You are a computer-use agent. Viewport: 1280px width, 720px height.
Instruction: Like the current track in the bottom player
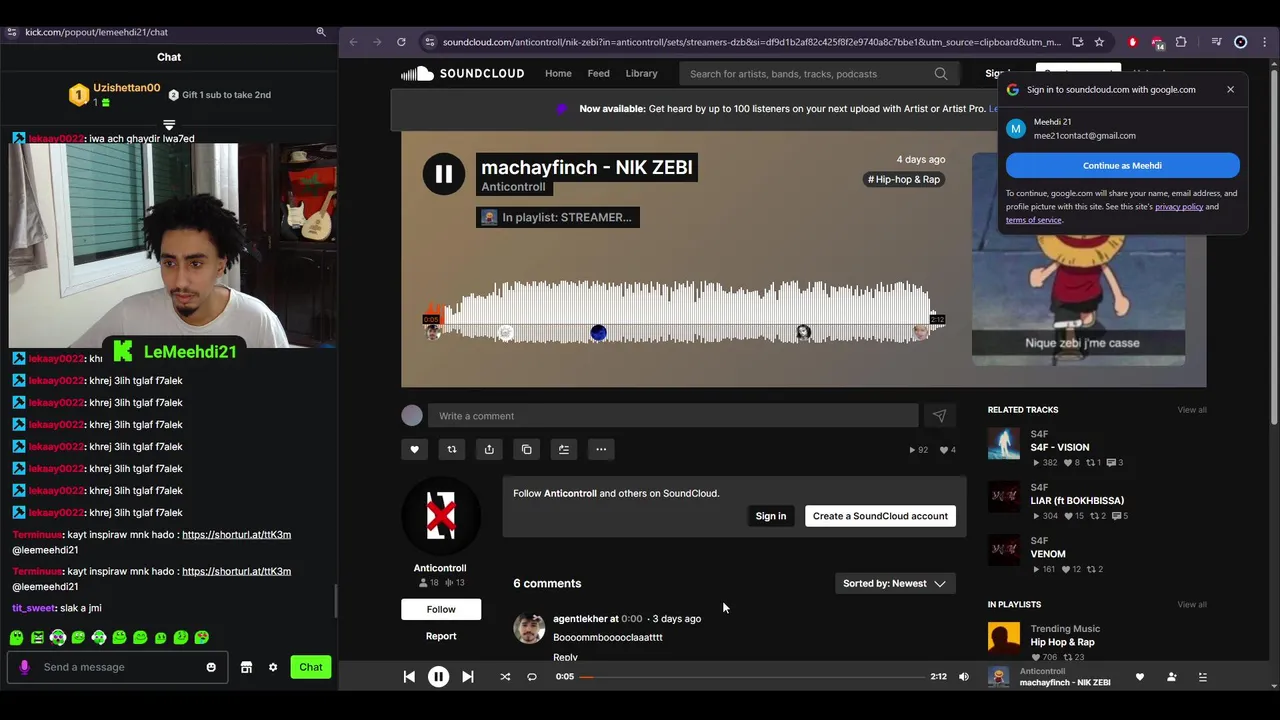click(x=1139, y=677)
